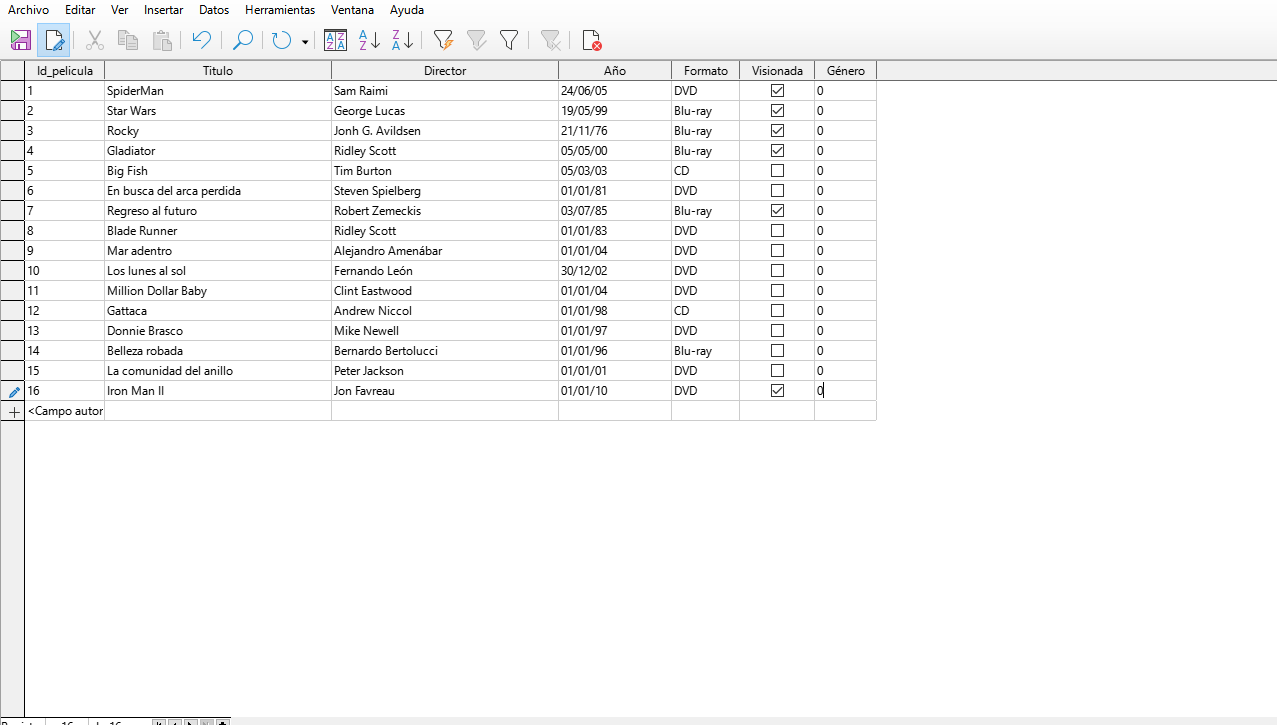Click the Sort Ascending A-Z icon

click(369, 40)
